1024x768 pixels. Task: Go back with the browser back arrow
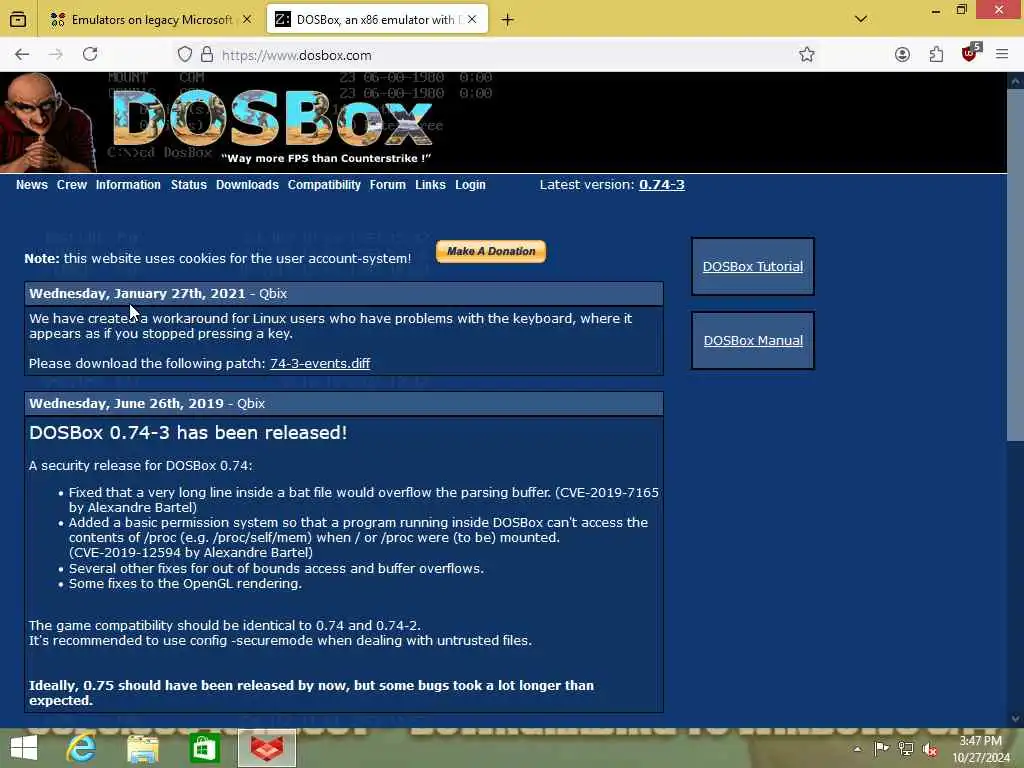(x=22, y=54)
